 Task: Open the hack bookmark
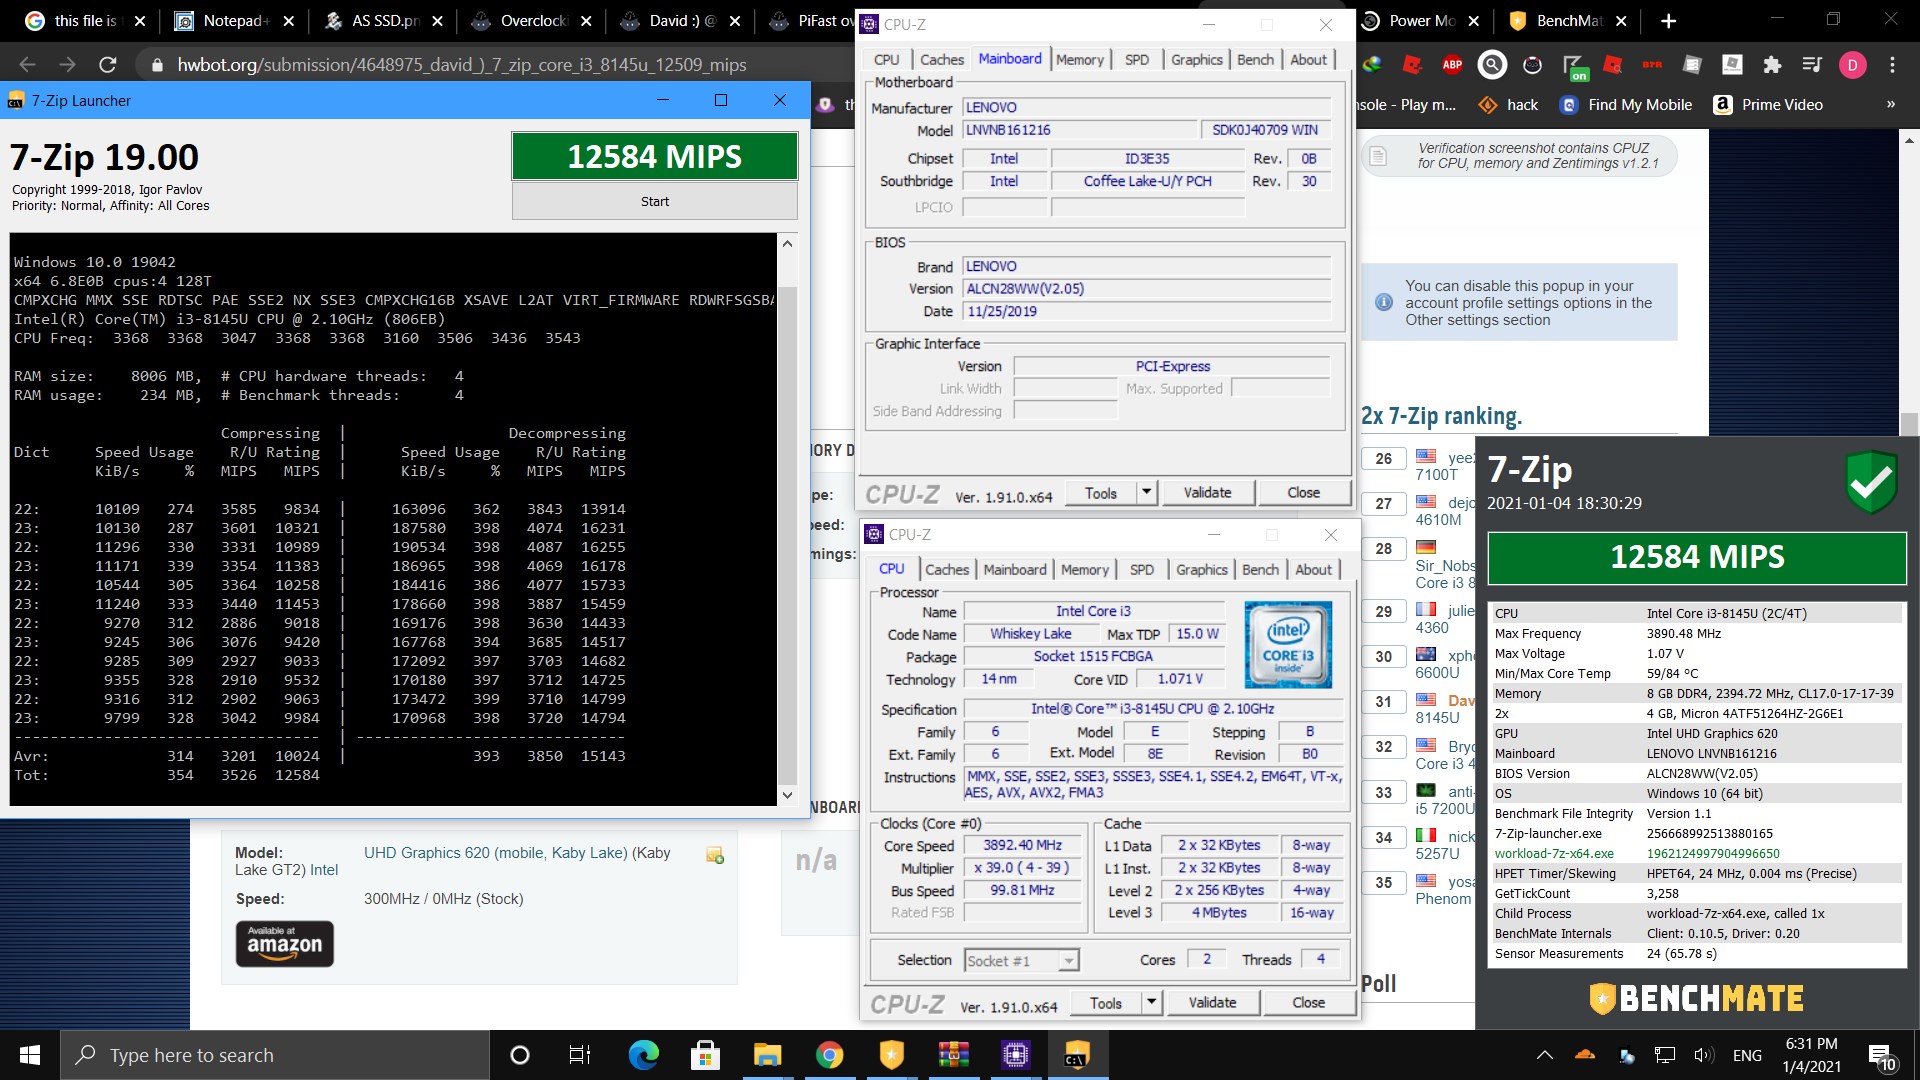click(x=1508, y=105)
